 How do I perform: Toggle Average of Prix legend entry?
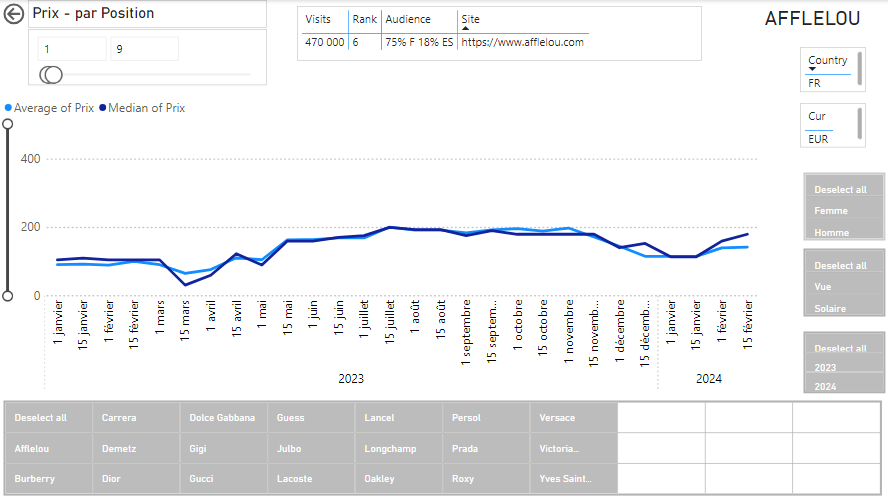[49, 108]
